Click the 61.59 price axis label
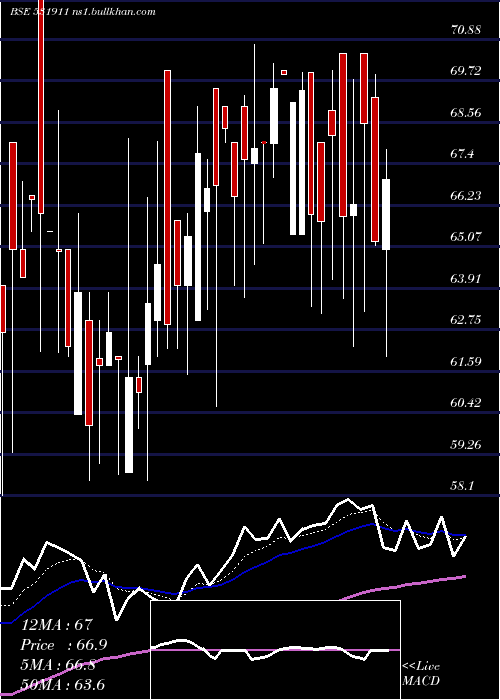 (x=466, y=361)
